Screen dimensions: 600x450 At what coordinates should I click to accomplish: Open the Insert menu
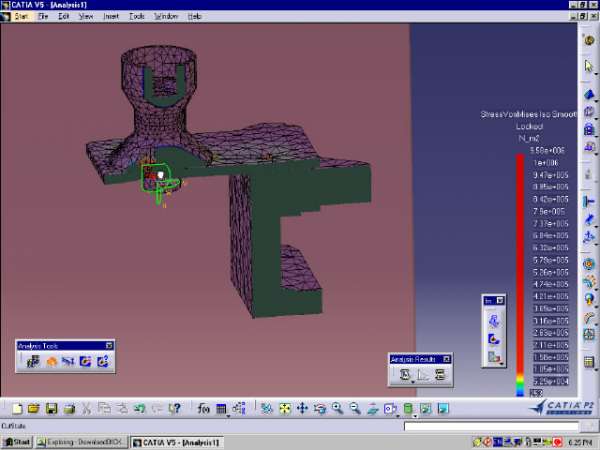click(111, 16)
